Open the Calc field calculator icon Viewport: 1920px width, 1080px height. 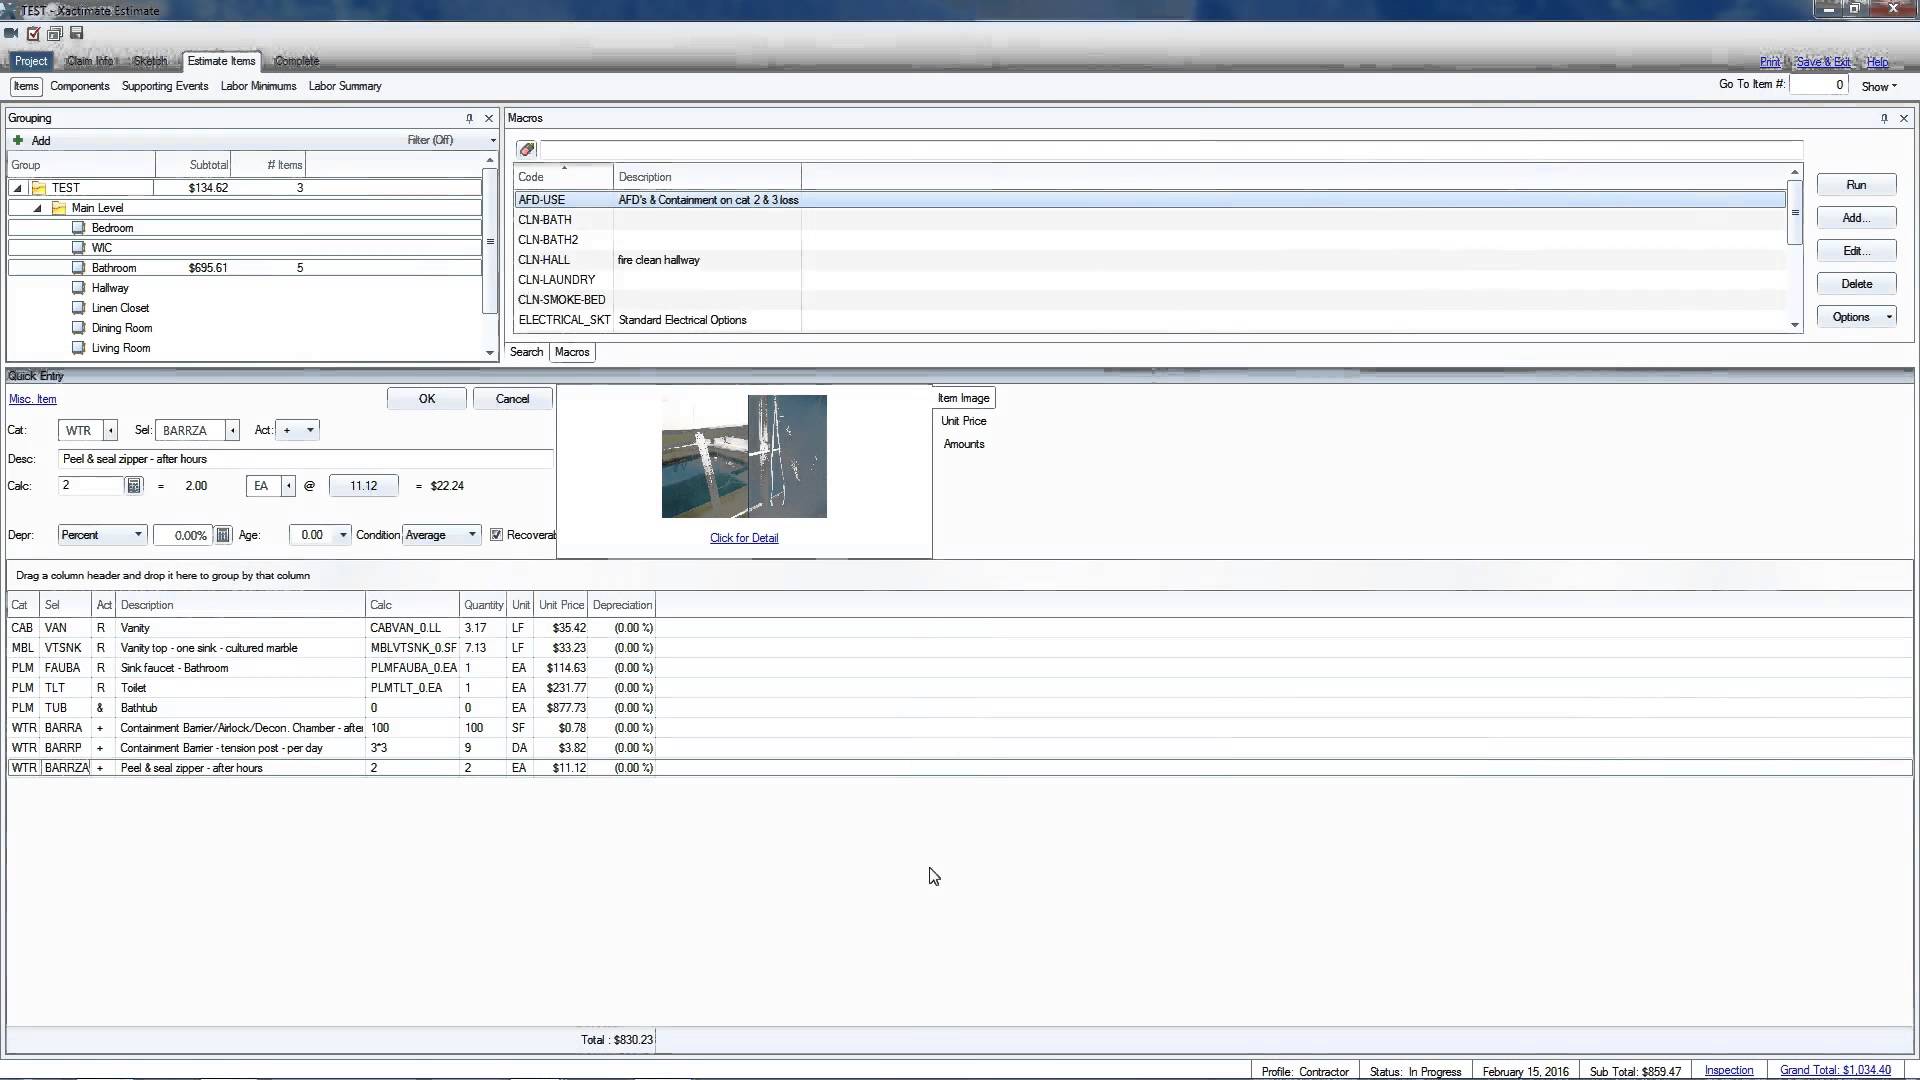click(x=134, y=486)
